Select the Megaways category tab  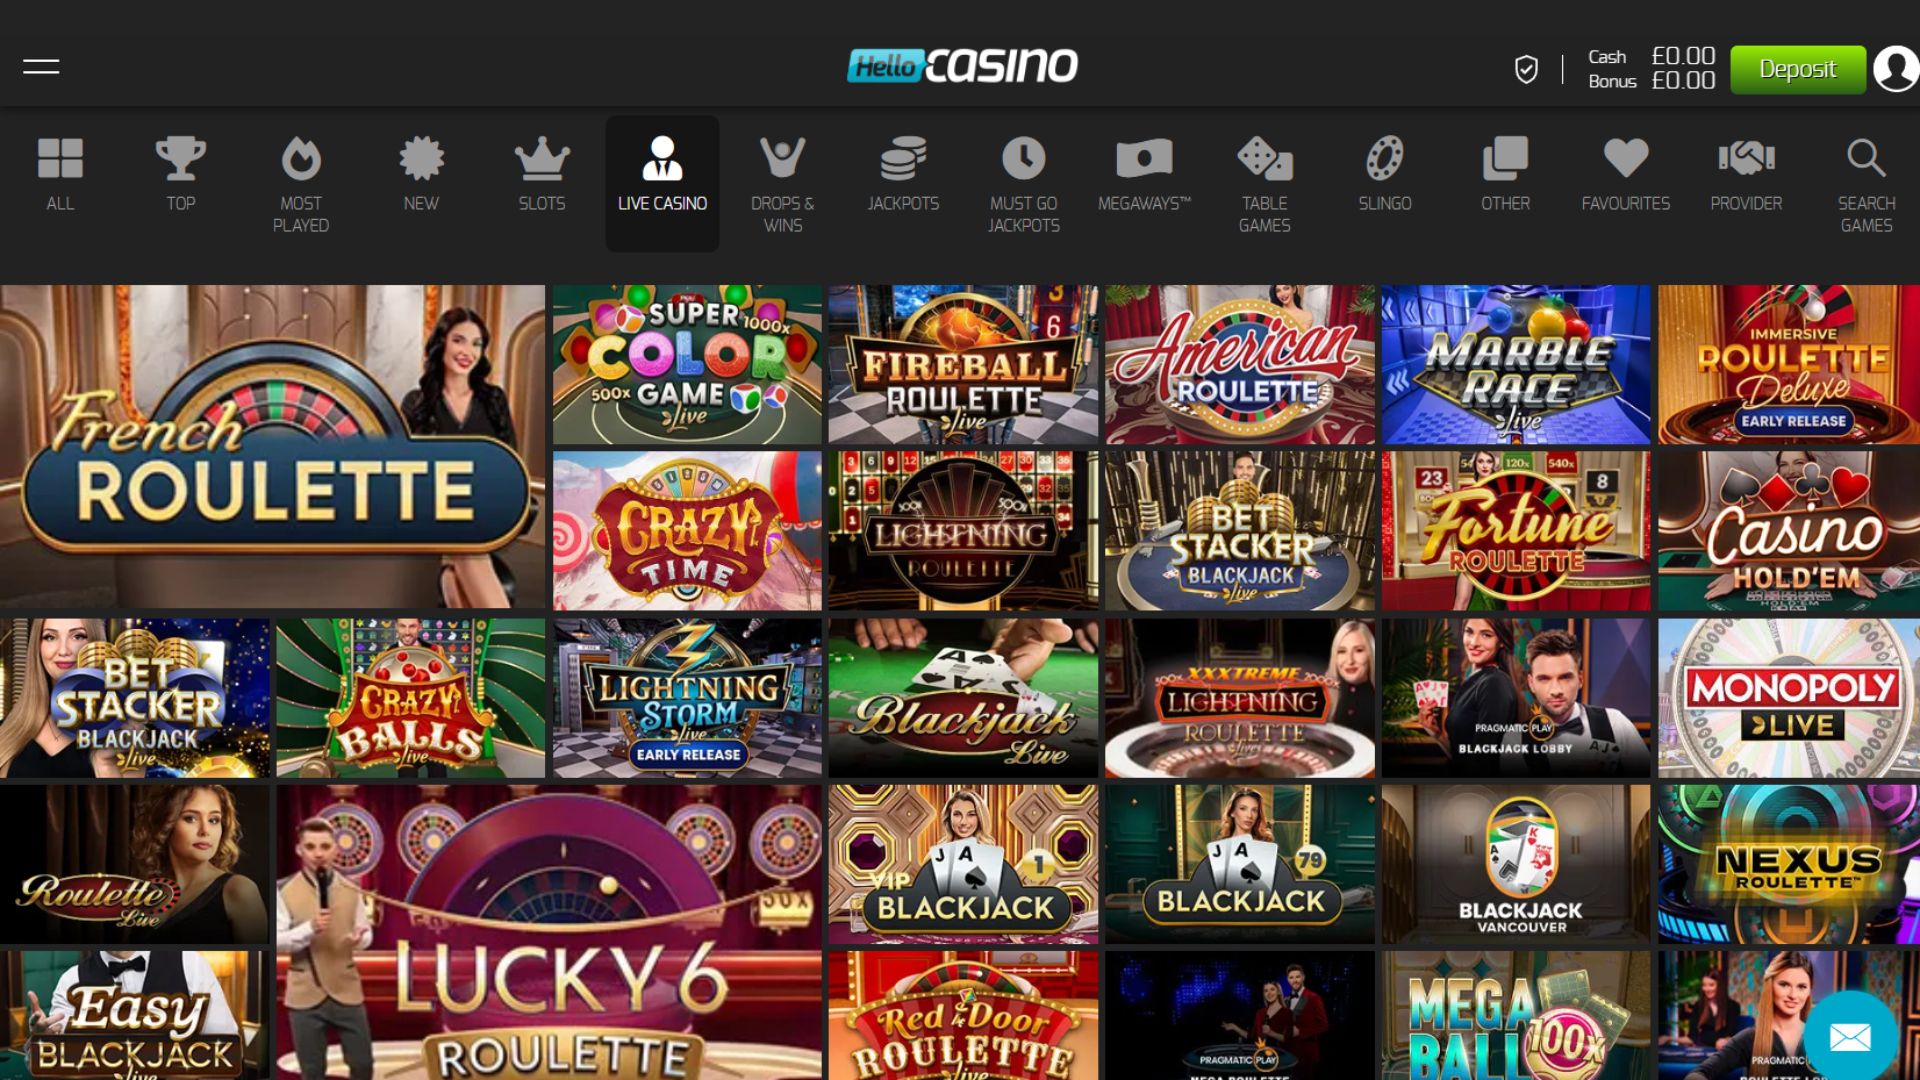(1144, 176)
